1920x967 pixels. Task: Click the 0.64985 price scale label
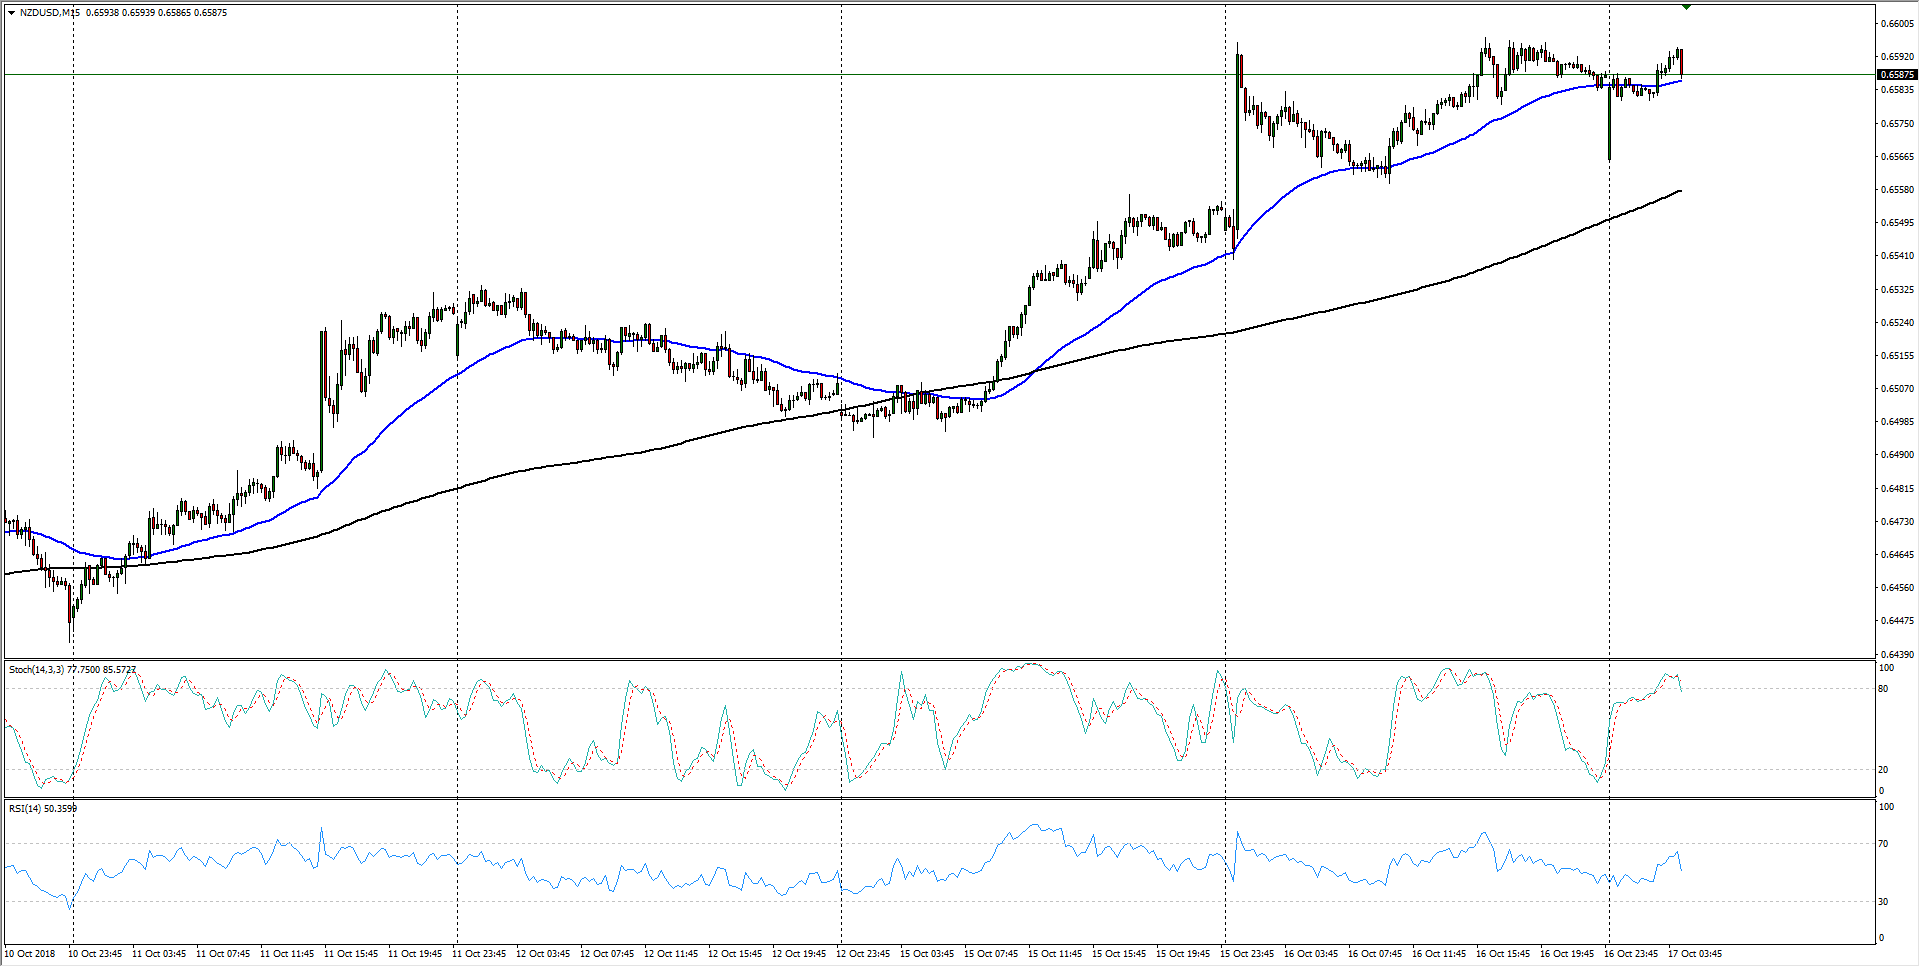click(x=1897, y=422)
